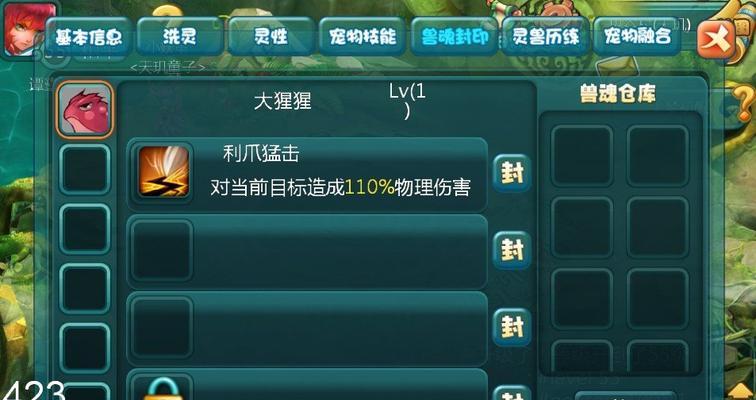Open the 宠物技能 tab
The image size is (756, 400).
pyautogui.click(x=363, y=37)
